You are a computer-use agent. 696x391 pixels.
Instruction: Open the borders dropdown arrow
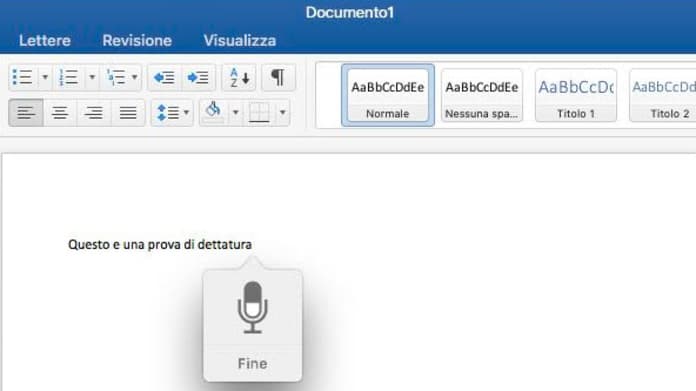coord(282,112)
